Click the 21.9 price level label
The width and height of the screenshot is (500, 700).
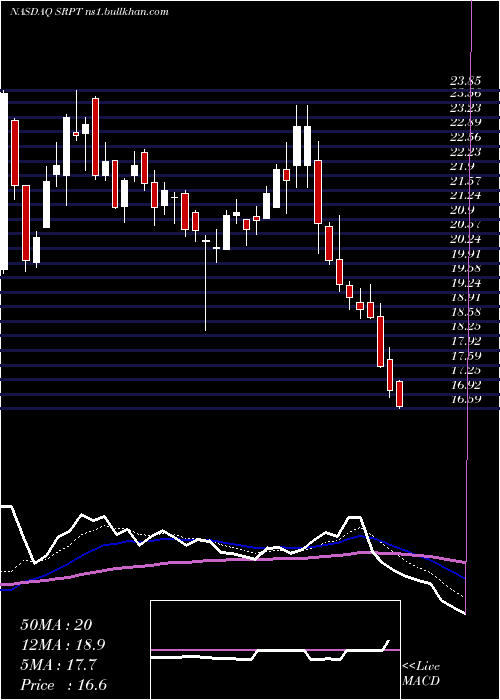click(x=462, y=166)
